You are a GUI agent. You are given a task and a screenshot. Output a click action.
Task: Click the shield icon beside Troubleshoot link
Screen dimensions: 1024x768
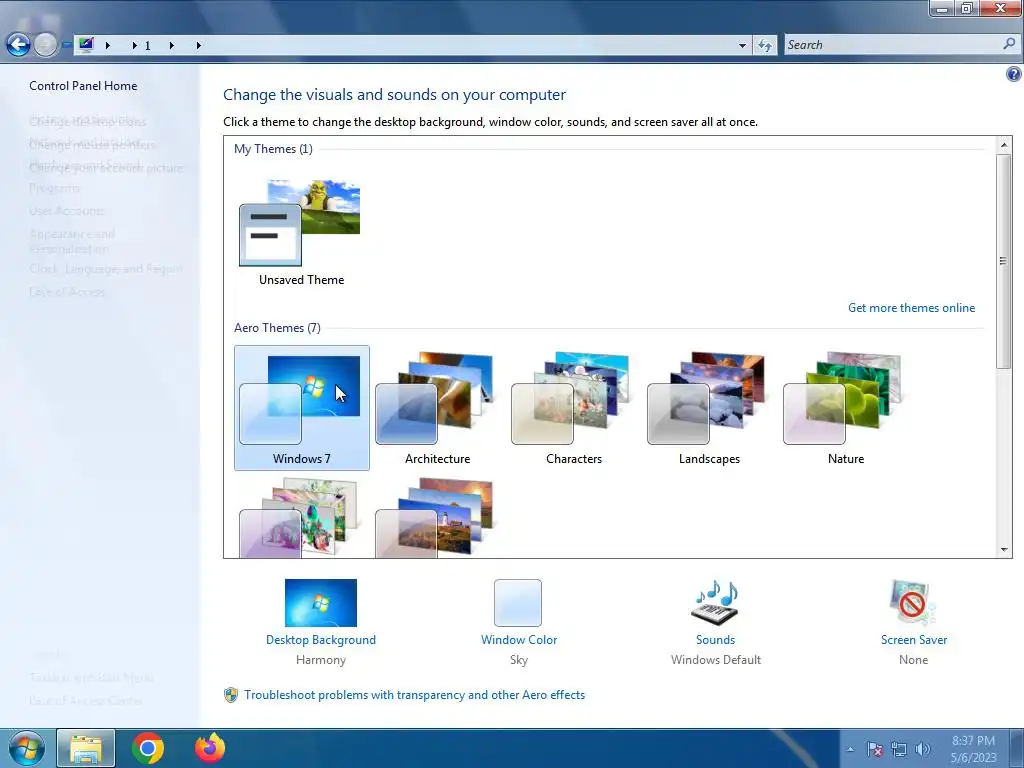[x=231, y=695]
